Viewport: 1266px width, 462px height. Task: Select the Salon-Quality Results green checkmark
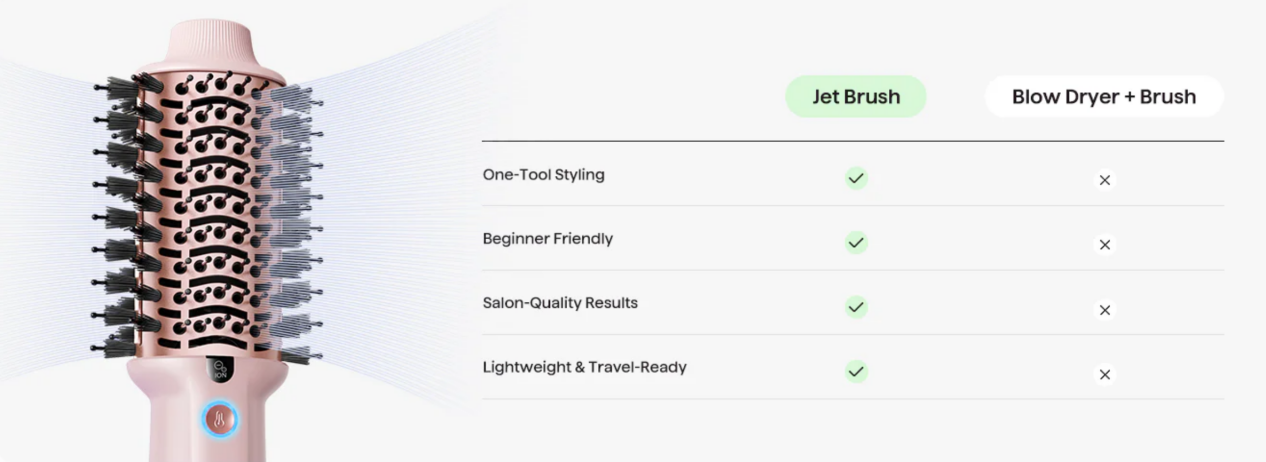point(856,307)
